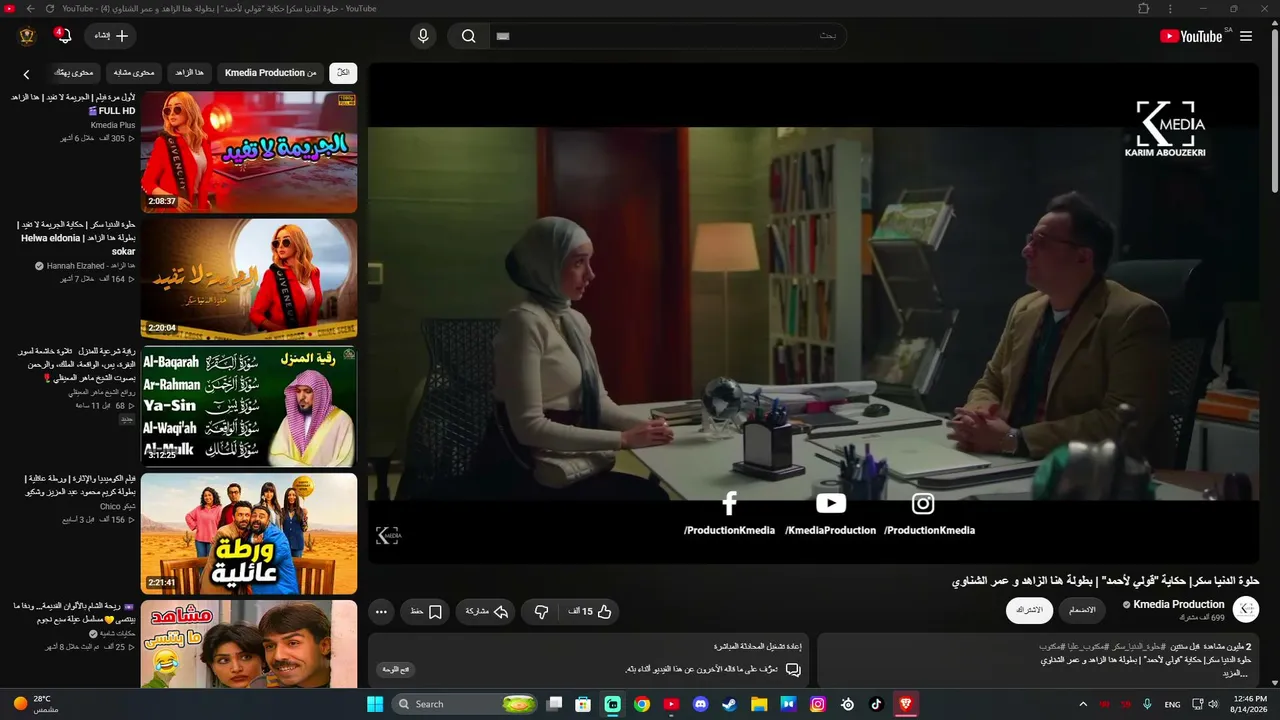Viewport: 1280px width, 720px height.
Task: Click the page vertical scrollbar
Action: [1274, 111]
